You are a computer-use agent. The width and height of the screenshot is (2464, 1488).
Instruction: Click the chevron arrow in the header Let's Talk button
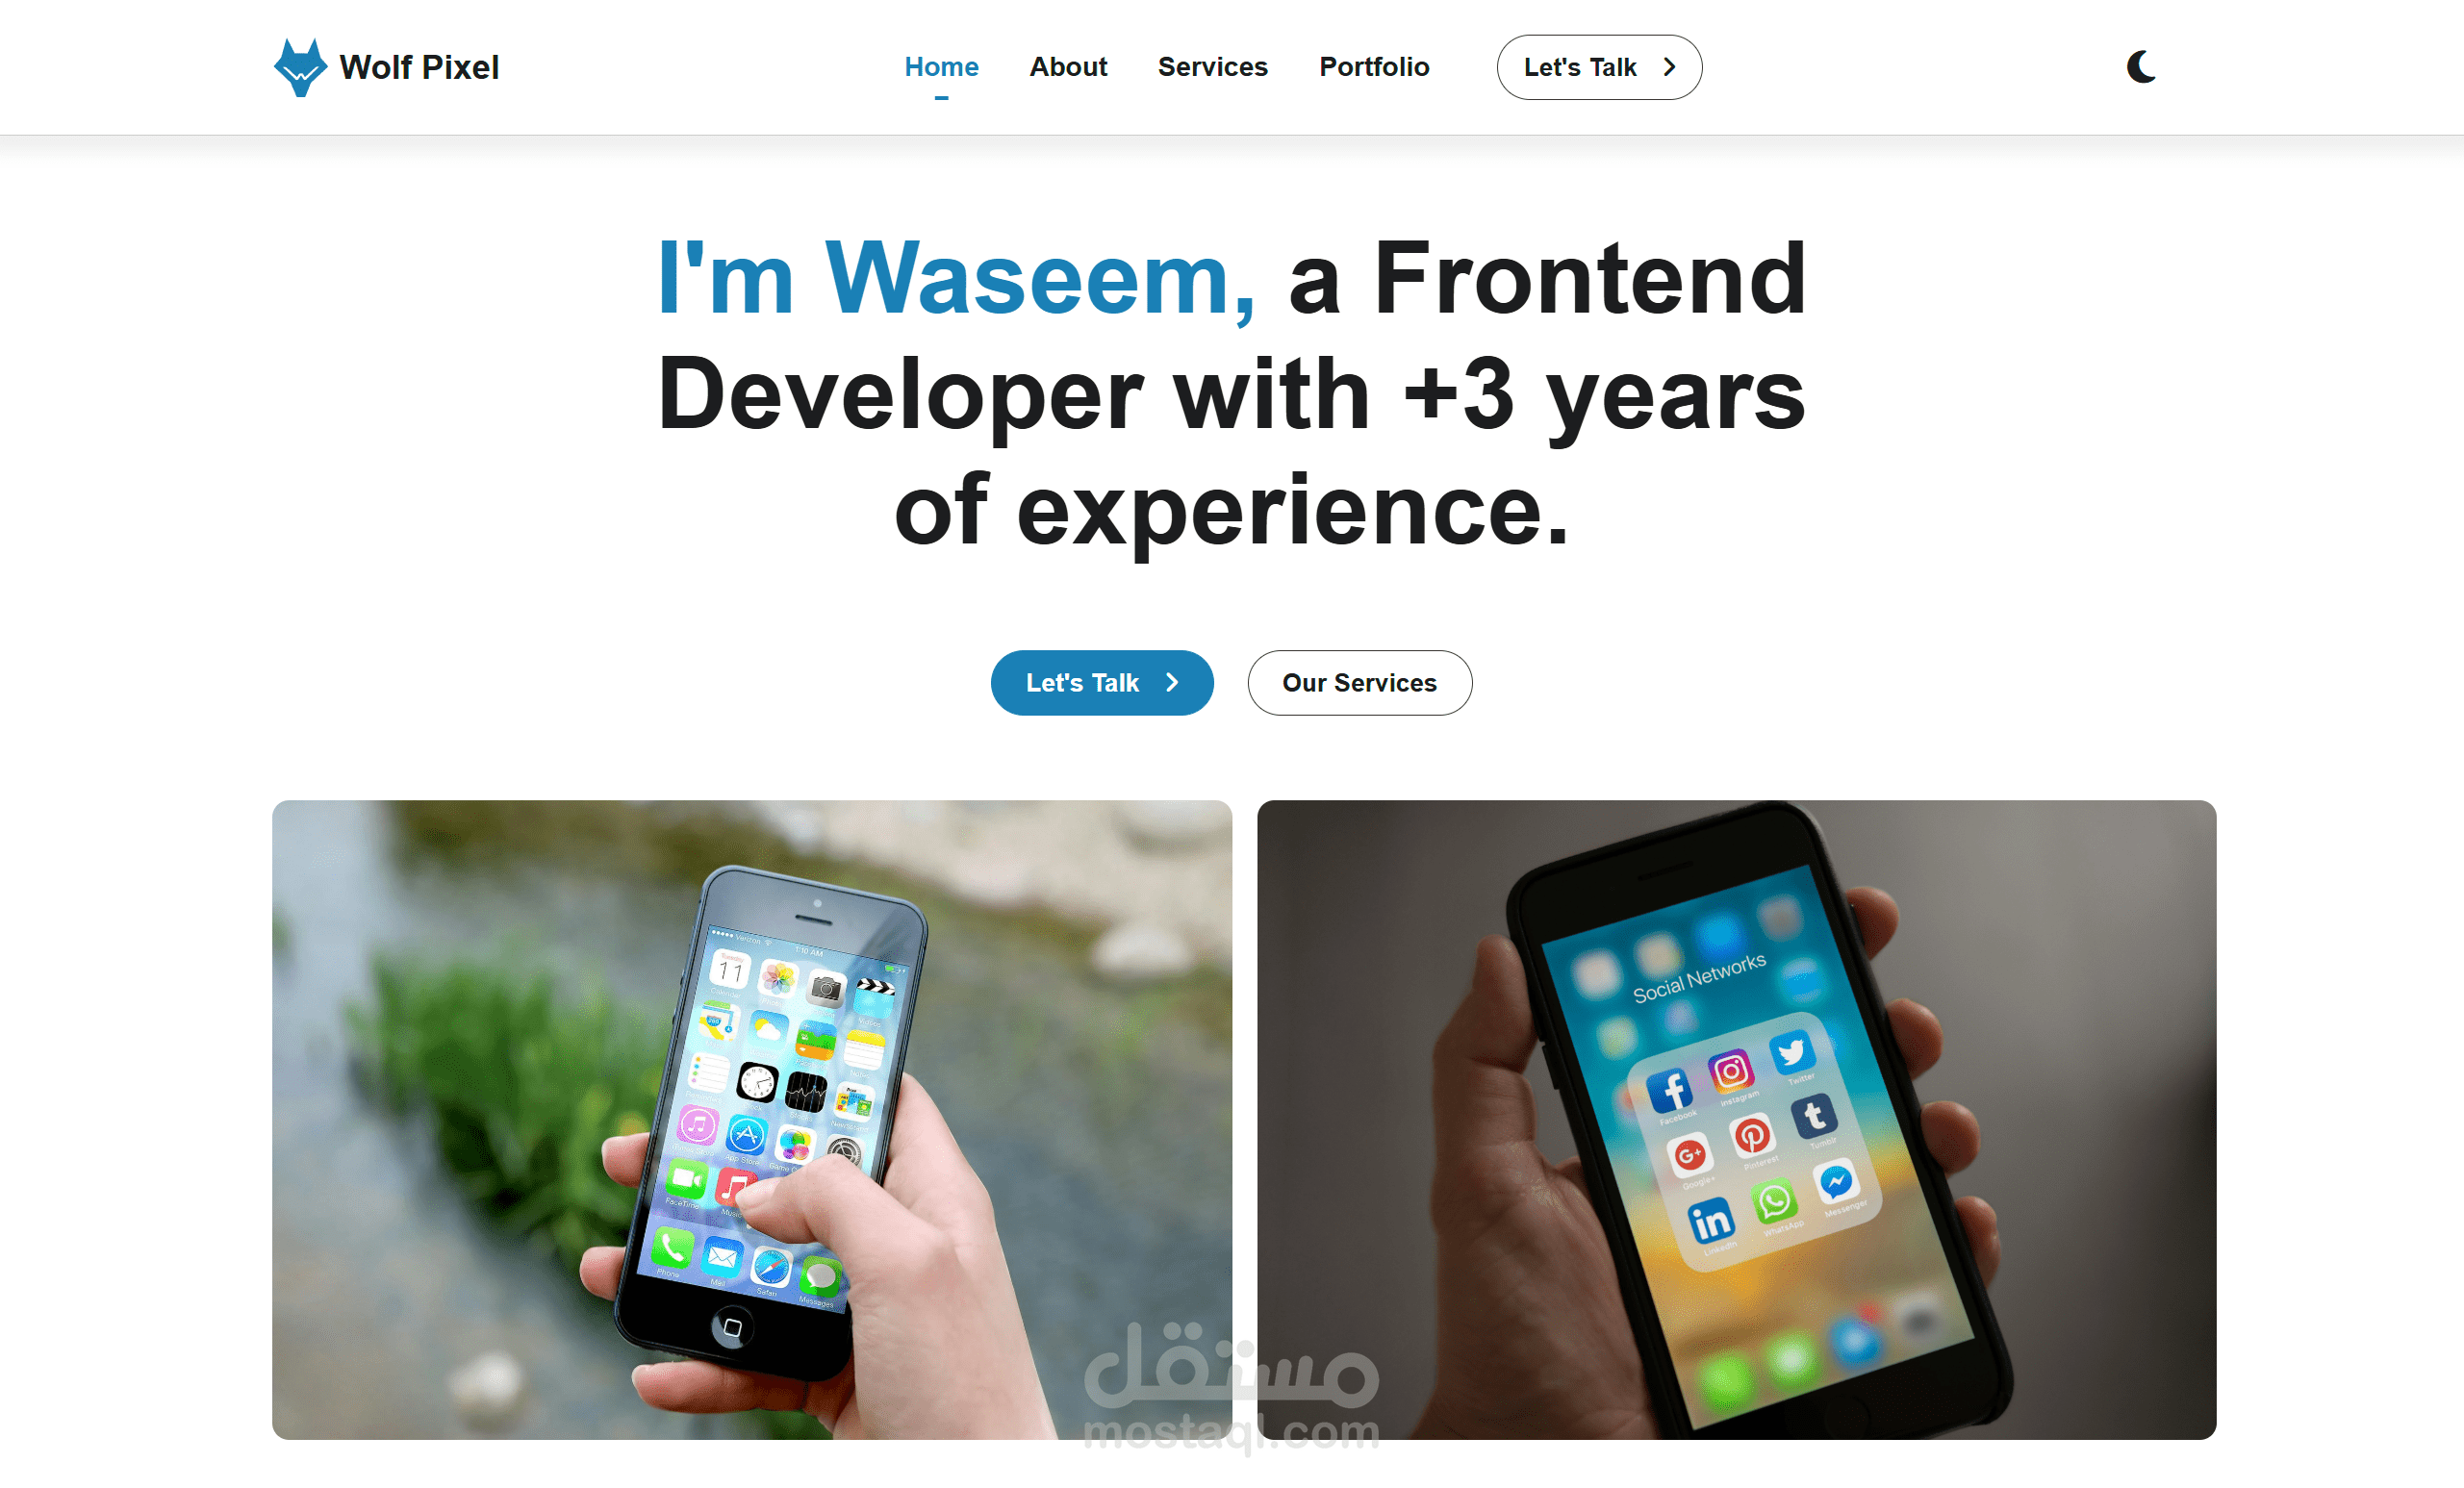(x=1669, y=67)
